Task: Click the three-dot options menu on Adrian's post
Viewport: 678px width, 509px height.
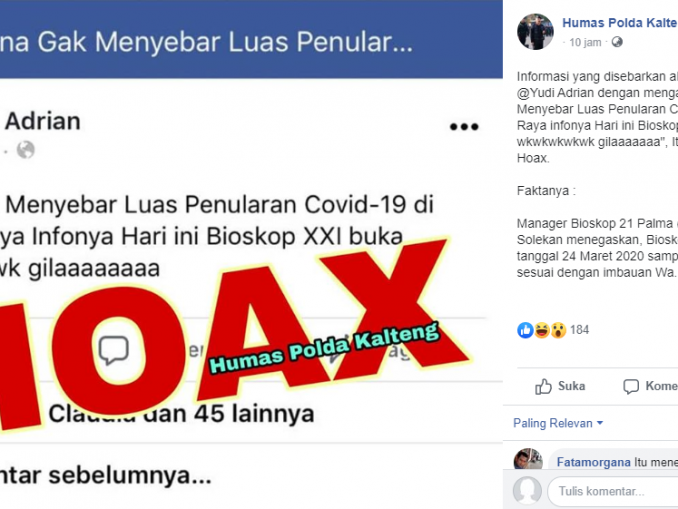Action: pos(464,127)
